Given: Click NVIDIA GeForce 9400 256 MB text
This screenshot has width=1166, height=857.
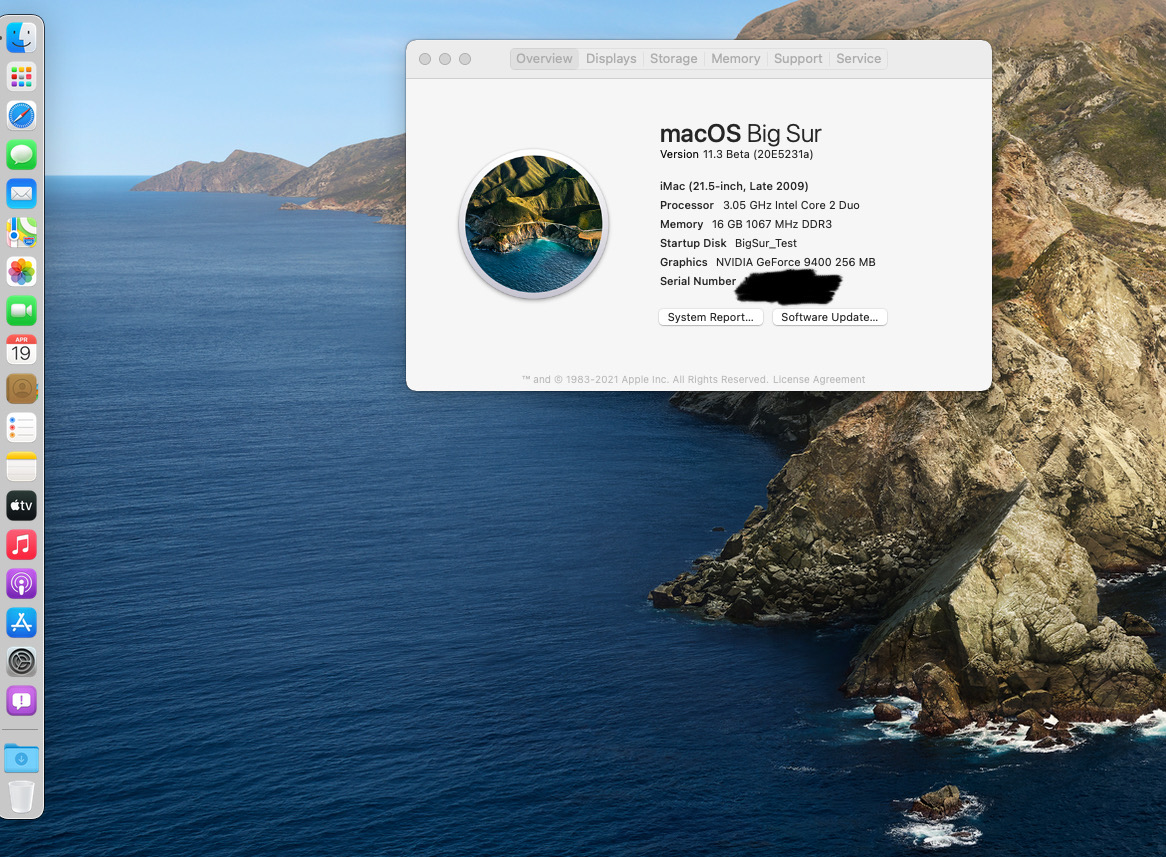Looking at the screenshot, I should 796,262.
